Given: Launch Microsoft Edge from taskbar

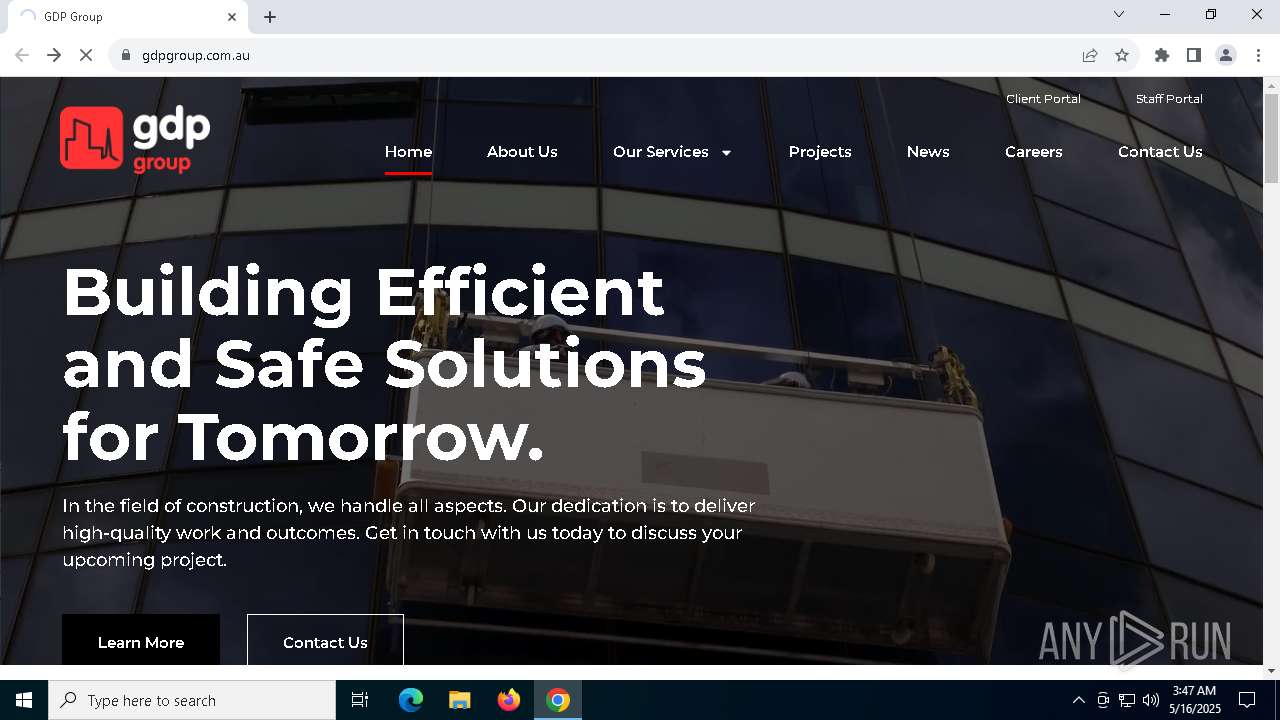Looking at the screenshot, I should 411,700.
